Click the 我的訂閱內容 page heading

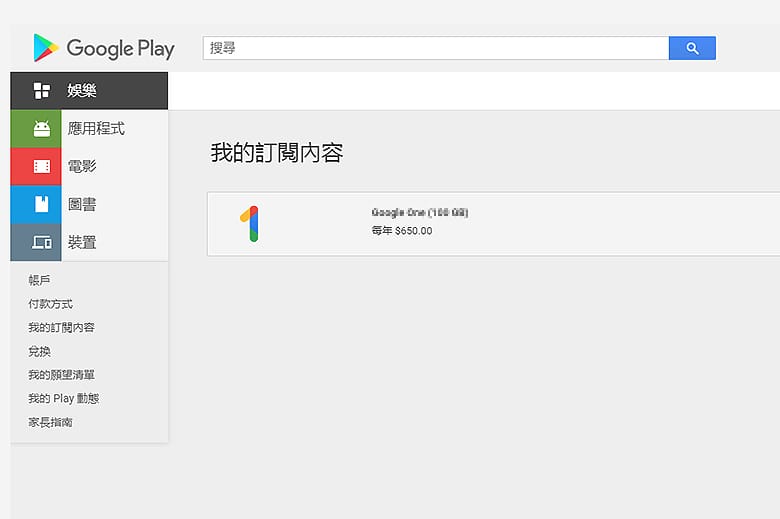click(x=277, y=153)
